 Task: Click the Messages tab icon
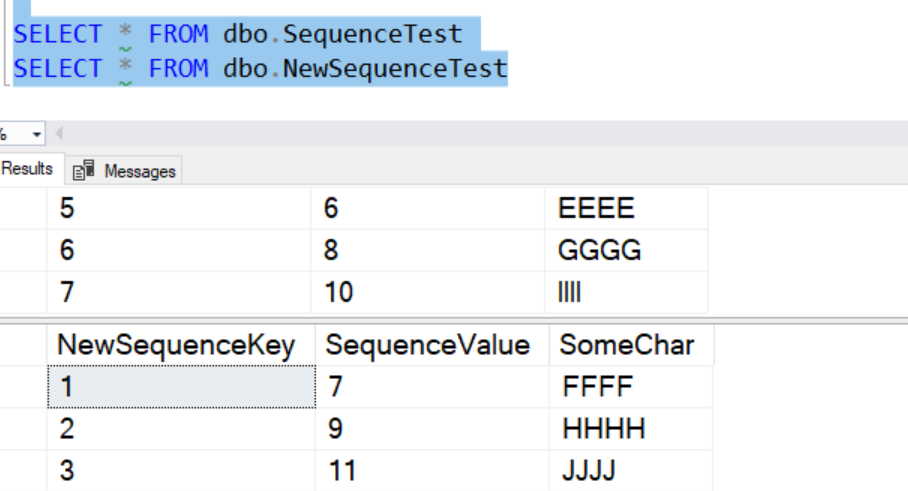[x=86, y=171]
